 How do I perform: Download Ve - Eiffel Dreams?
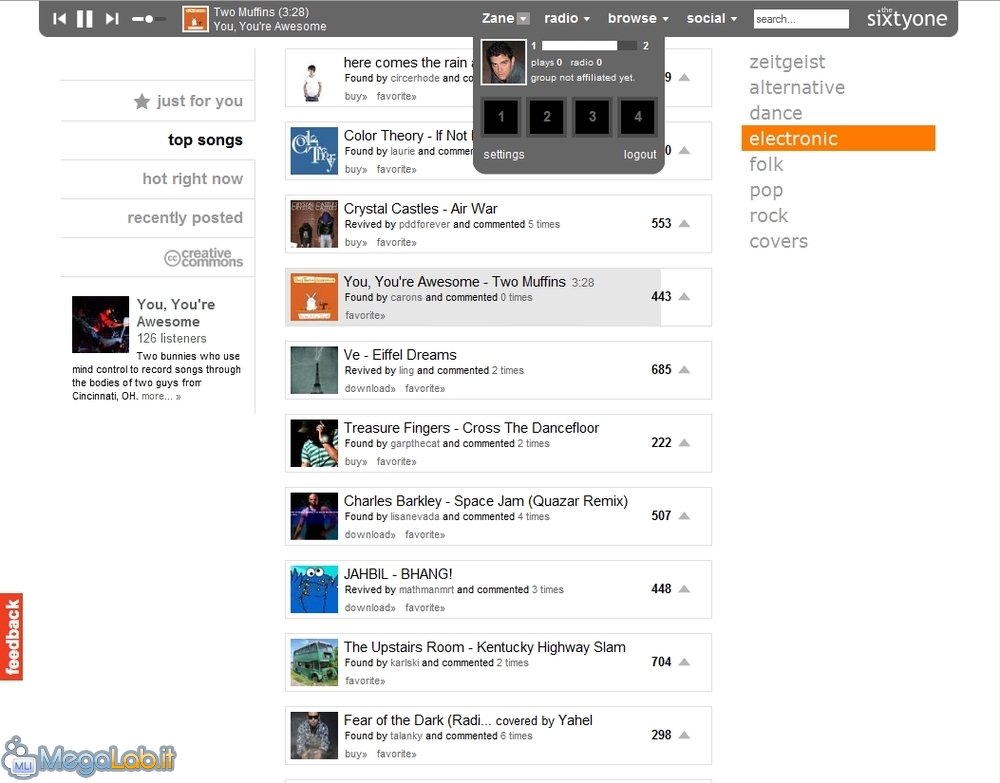tap(370, 388)
